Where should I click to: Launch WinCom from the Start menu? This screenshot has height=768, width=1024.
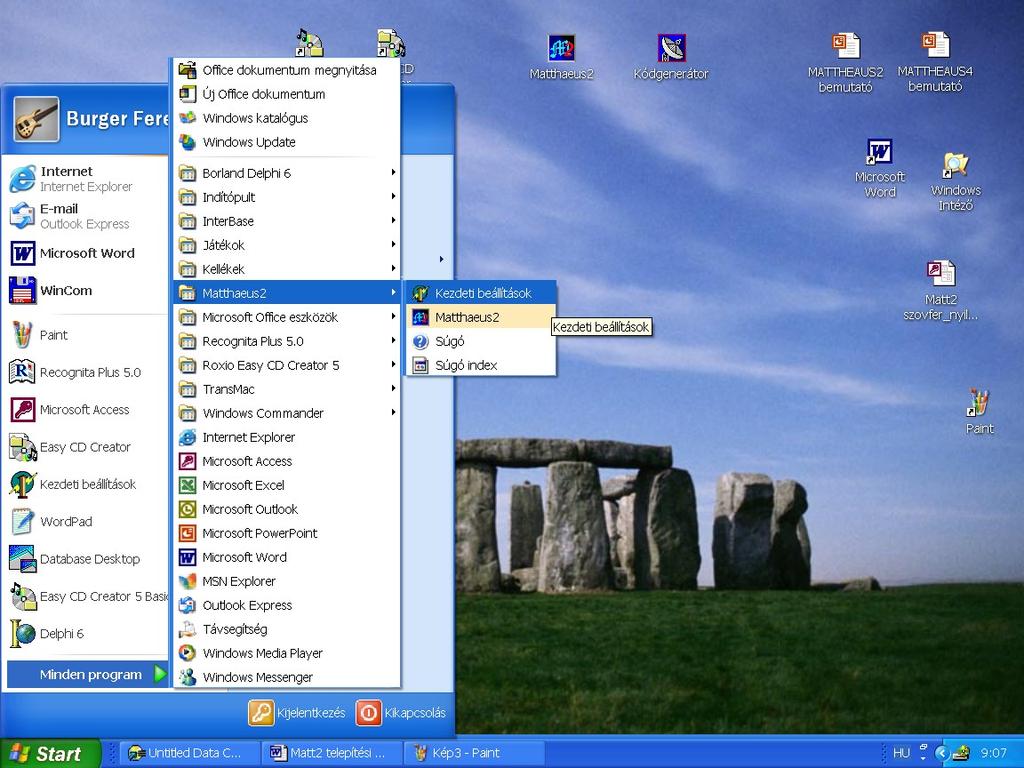(x=86, y=291)
